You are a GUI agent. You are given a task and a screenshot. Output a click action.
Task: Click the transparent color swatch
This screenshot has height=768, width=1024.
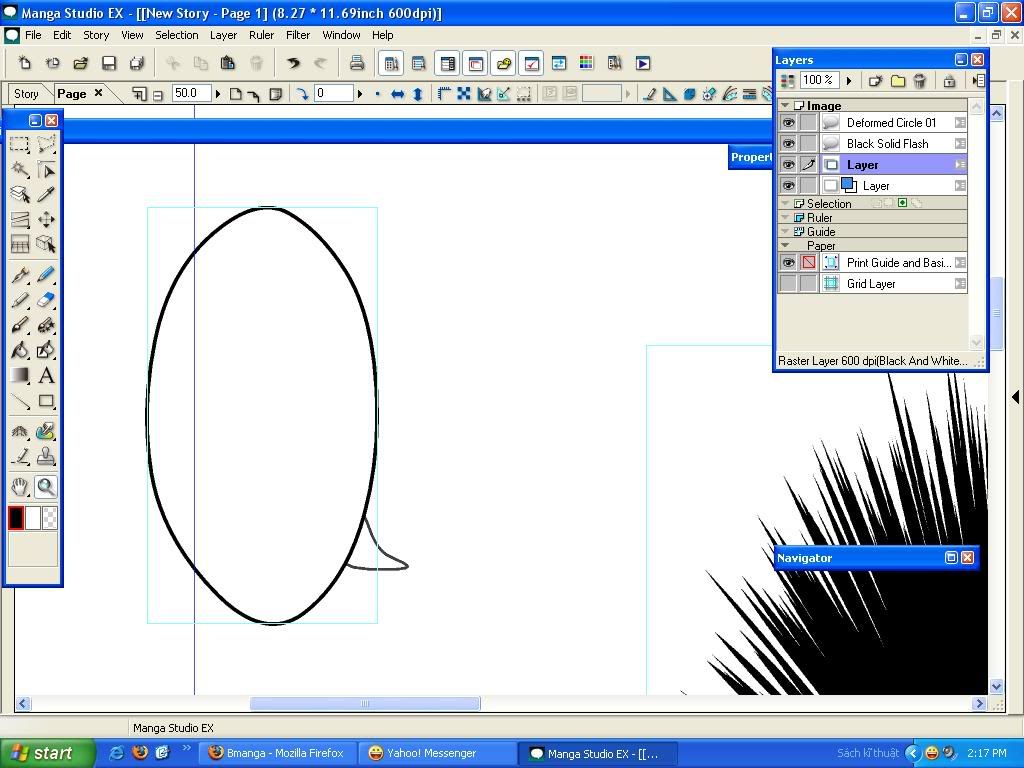50,518
